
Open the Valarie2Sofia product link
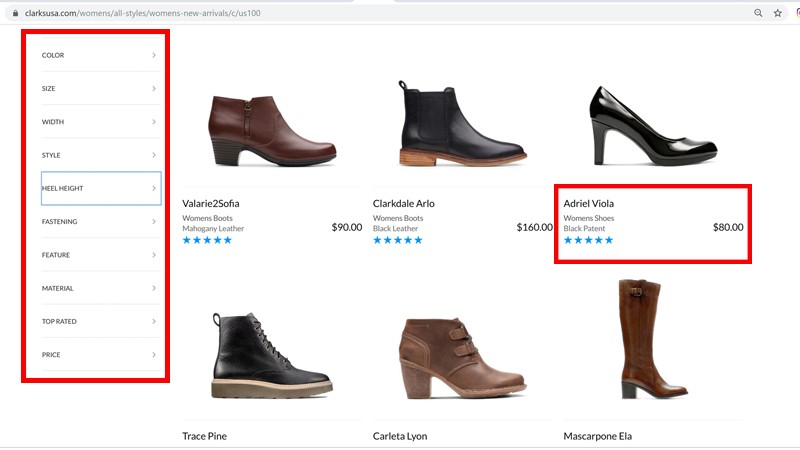211,203
